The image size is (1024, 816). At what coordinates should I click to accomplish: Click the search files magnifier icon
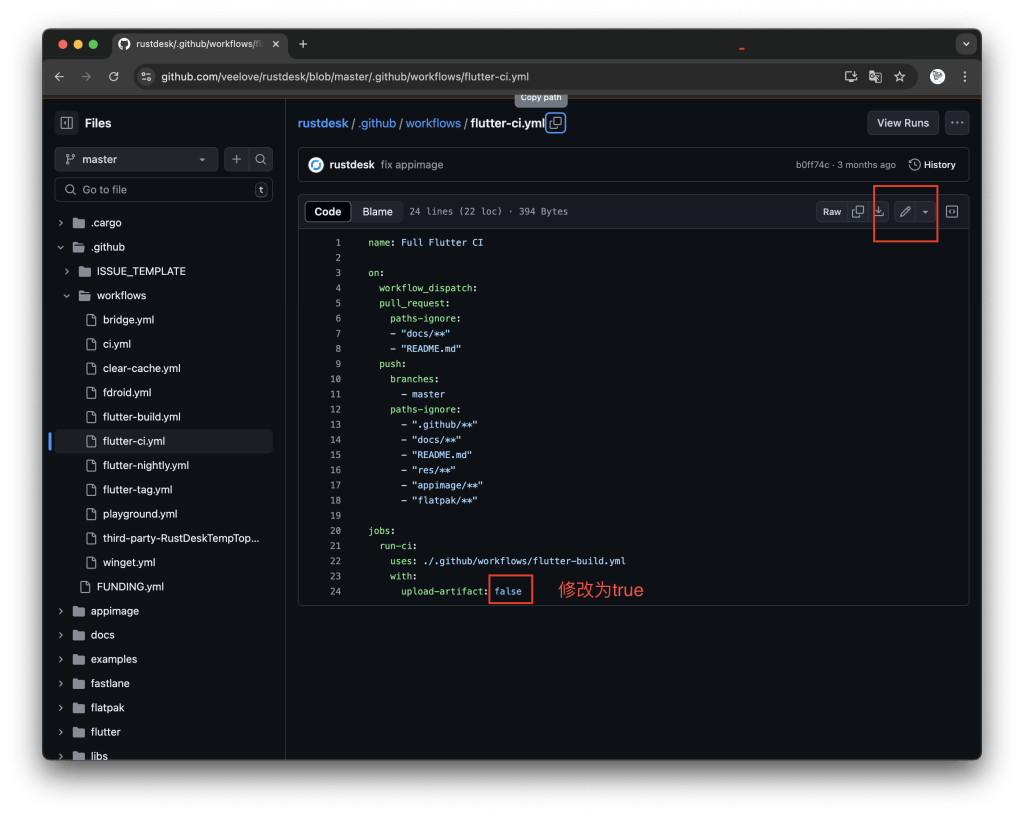[x=260, y=159]
